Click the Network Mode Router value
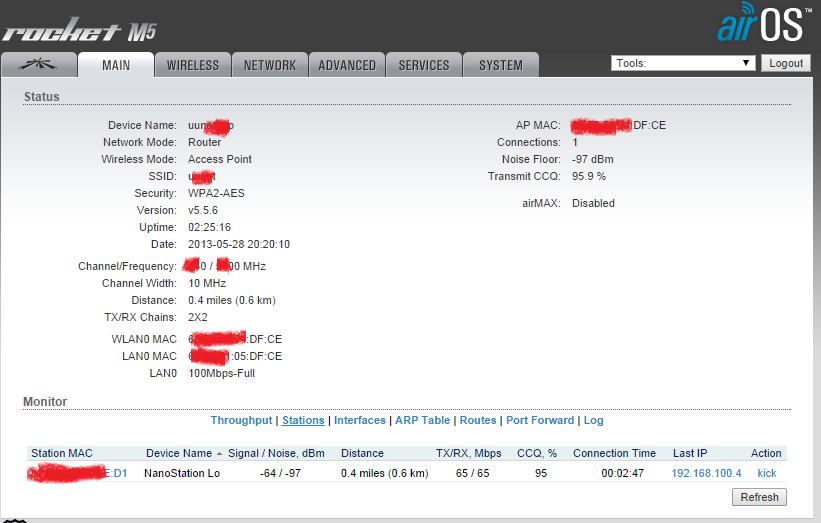 (x=205, y=142)
